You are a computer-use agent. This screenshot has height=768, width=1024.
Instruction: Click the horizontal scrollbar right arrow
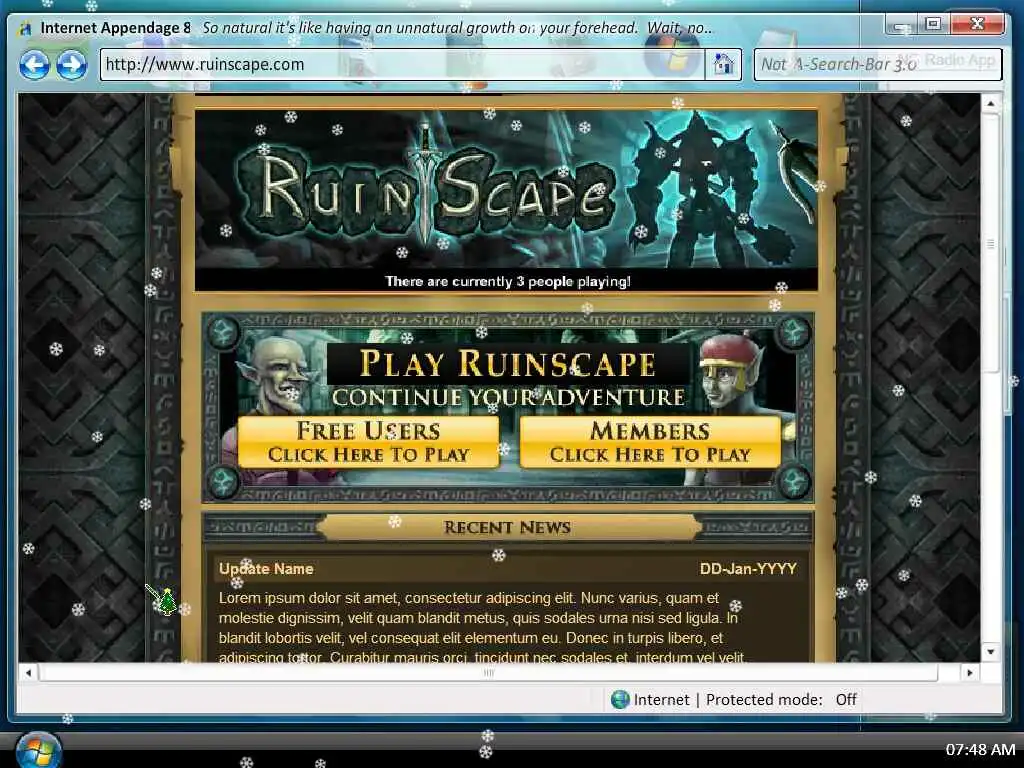pyautogui.click(x=970, y=672)
